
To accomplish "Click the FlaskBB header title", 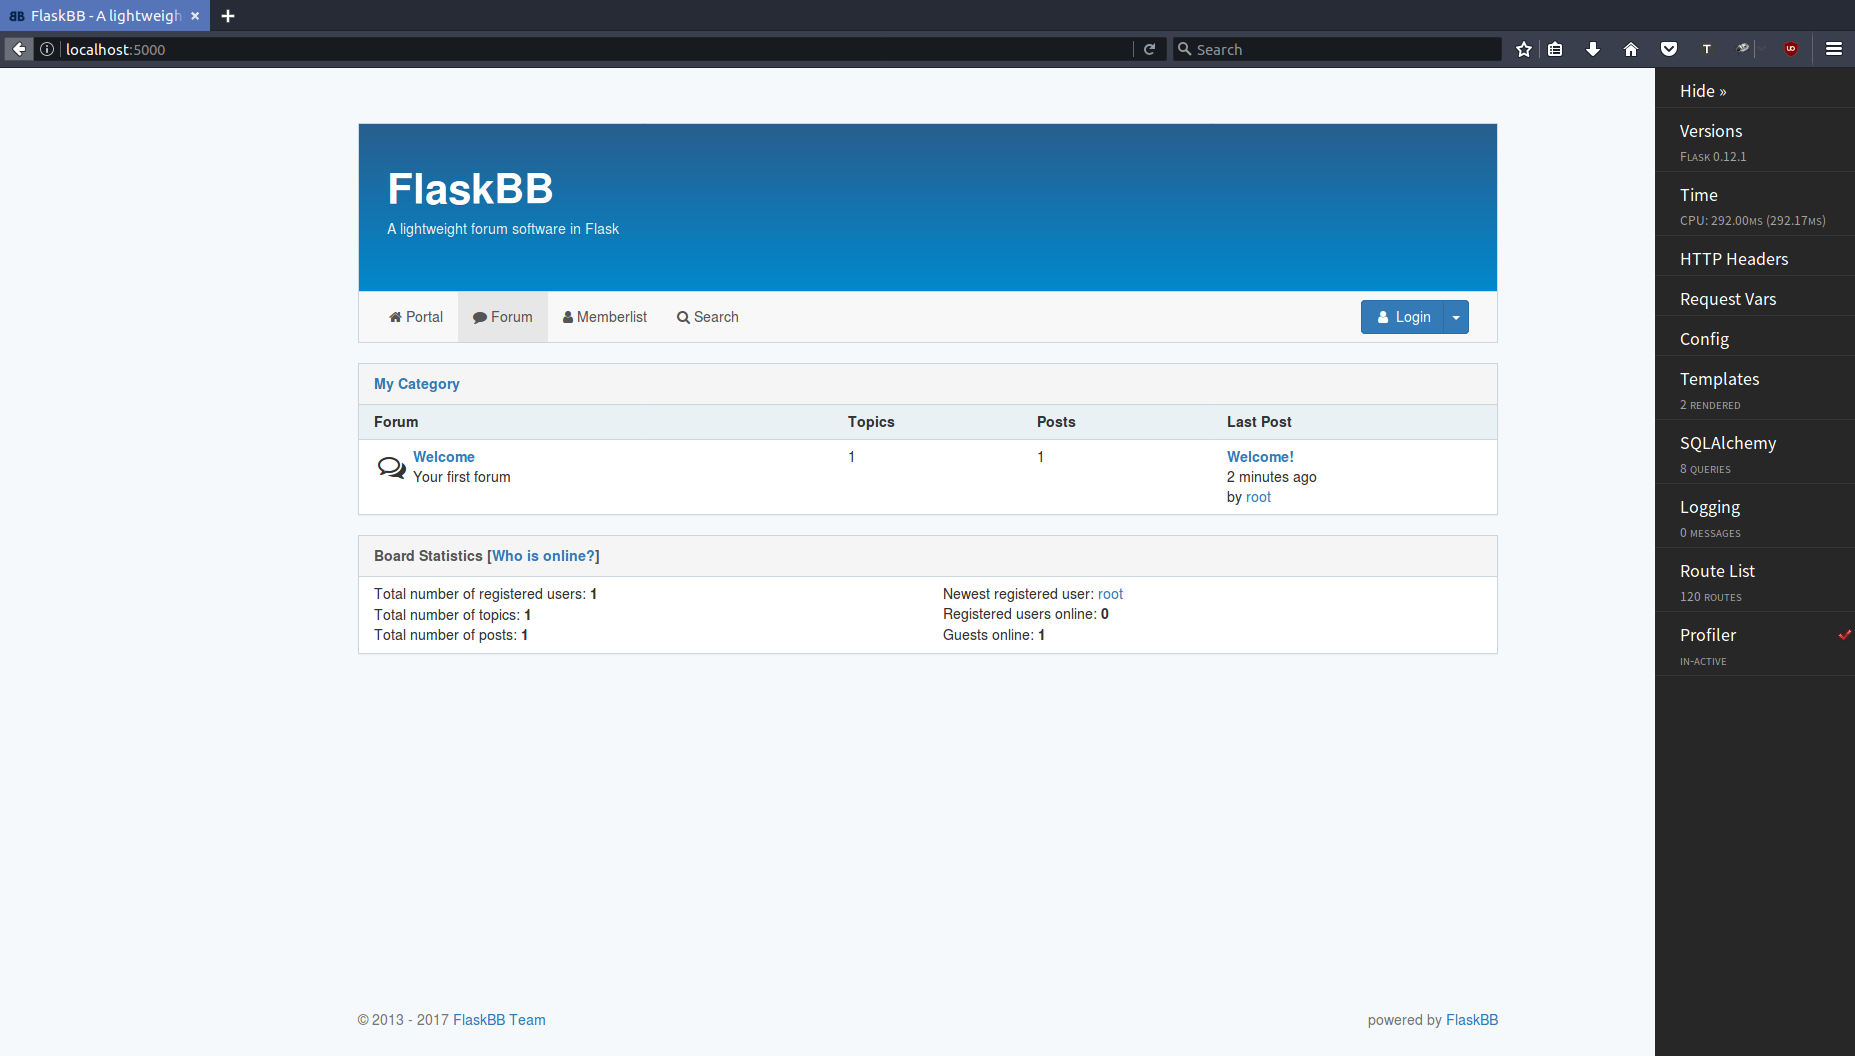I will 470,189.
